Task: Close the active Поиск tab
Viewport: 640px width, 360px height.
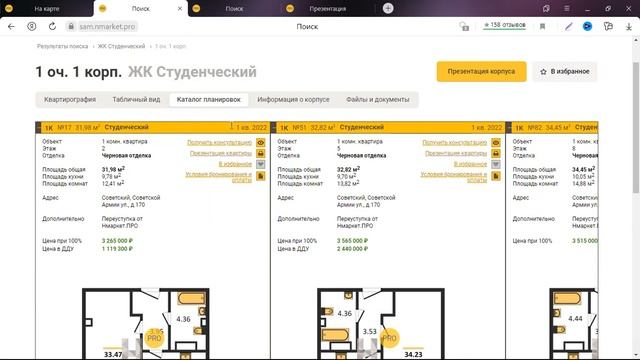Action: click(180, 8)
